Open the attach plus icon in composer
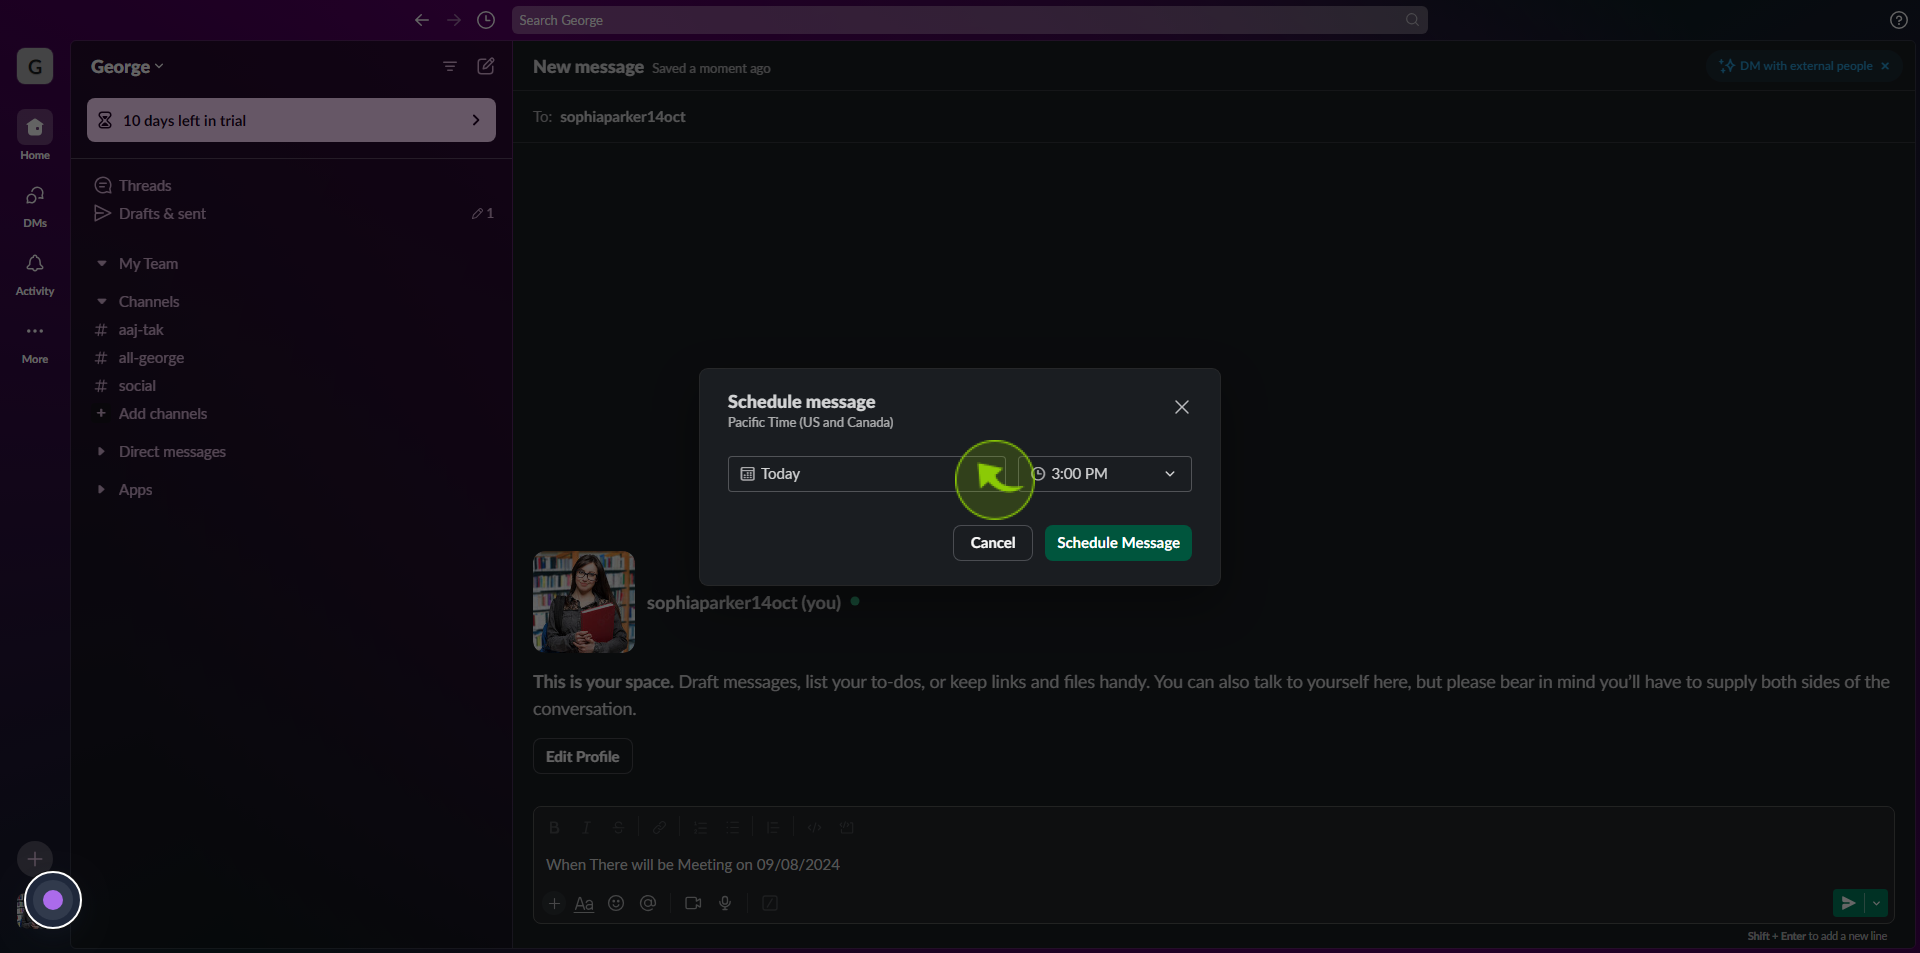1920x953 pixels. 554,904
